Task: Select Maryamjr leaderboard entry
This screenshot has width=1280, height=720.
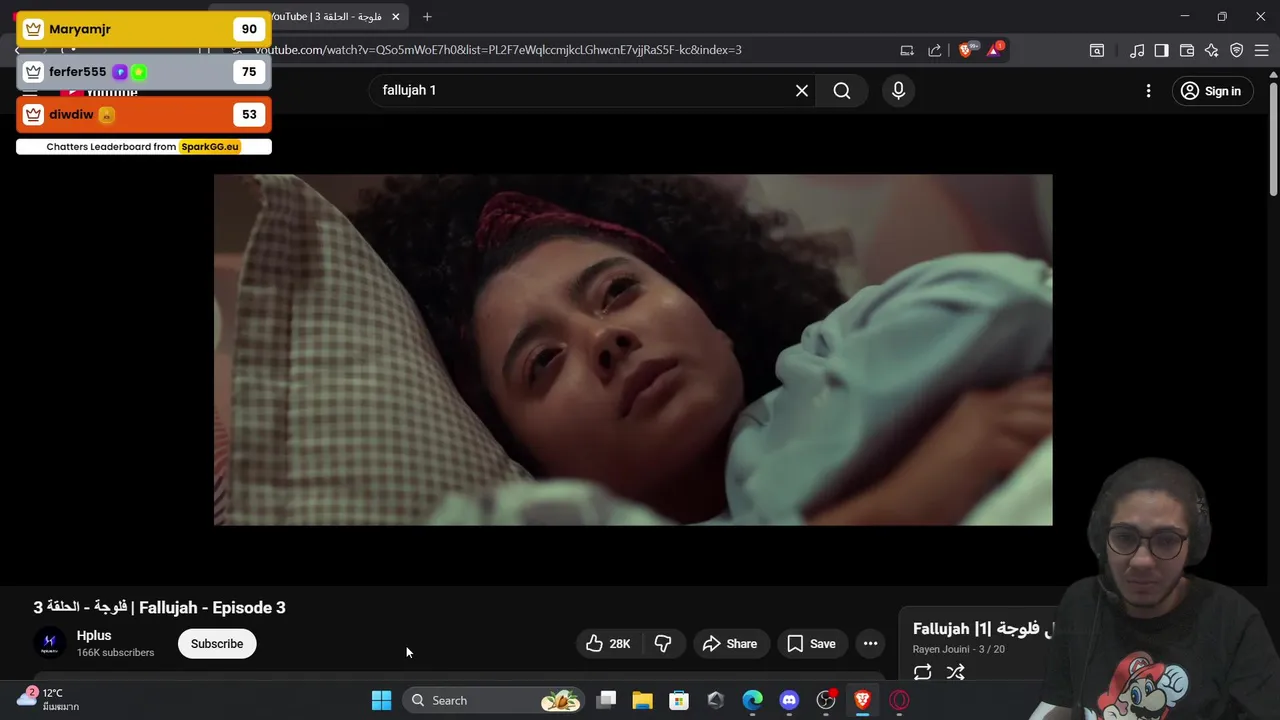Action: tap(143, 29)
